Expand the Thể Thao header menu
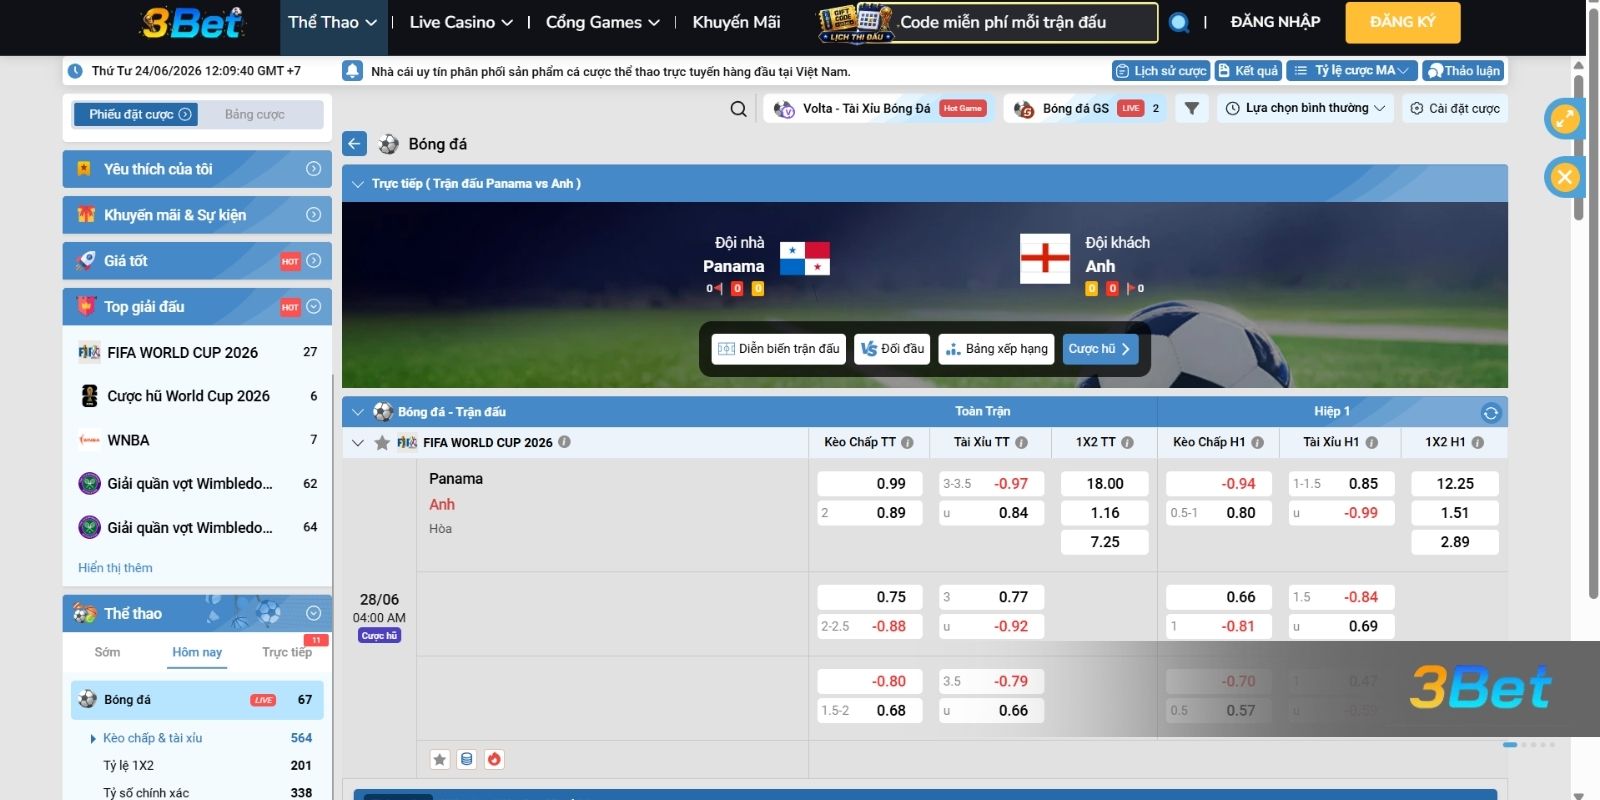Viewport: 1600px width, 800px height. point(332,22)
